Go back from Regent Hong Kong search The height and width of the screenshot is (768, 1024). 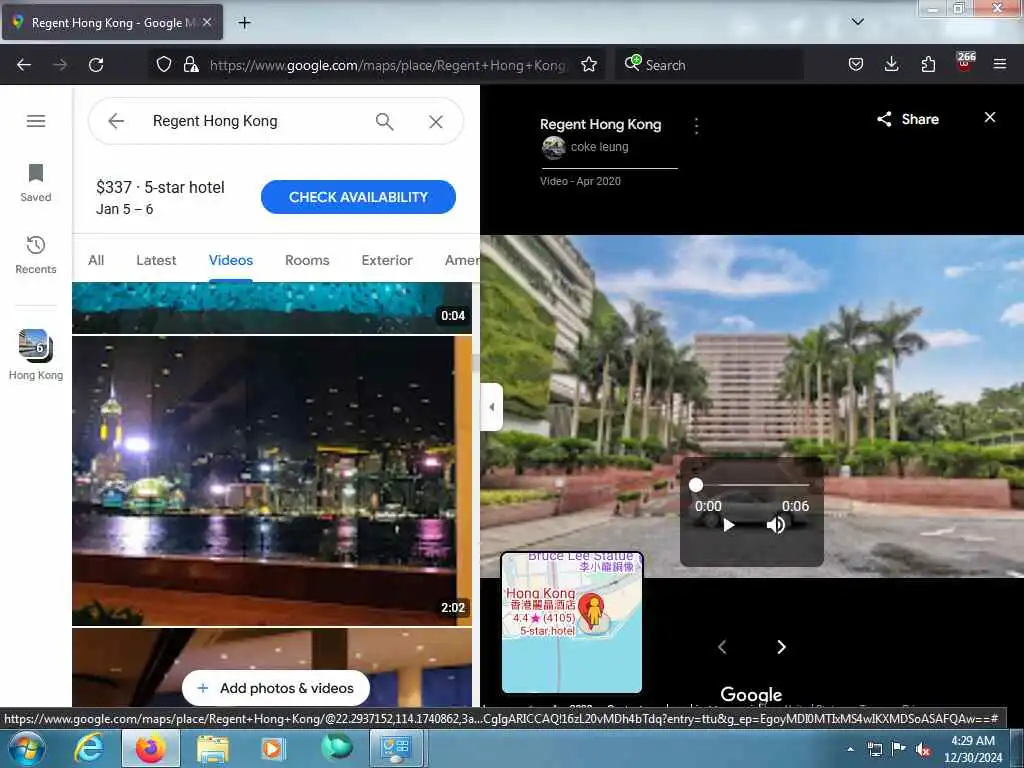(x=116, y=121)
